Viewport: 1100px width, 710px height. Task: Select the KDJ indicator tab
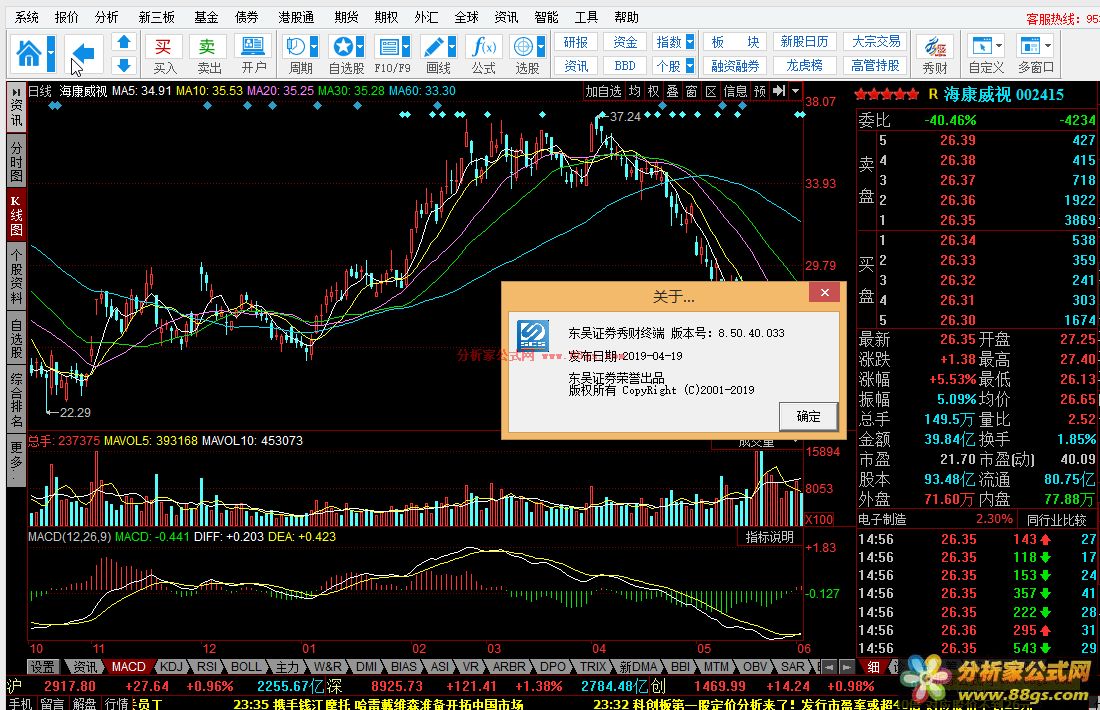pyautogui.click(x=171, y=667)
